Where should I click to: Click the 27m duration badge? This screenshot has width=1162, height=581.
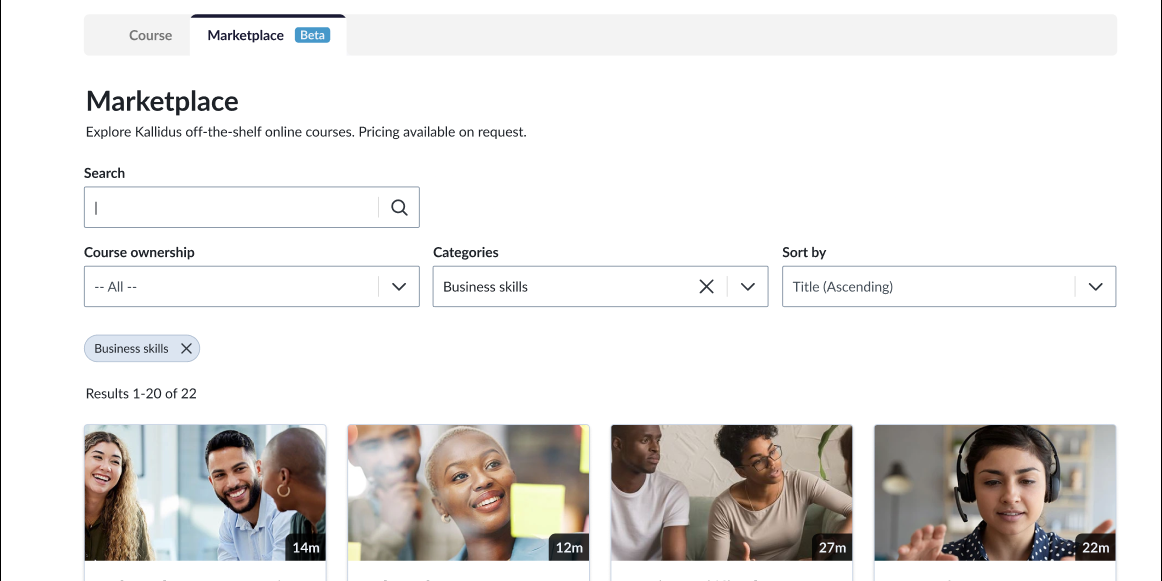[832, 548]
